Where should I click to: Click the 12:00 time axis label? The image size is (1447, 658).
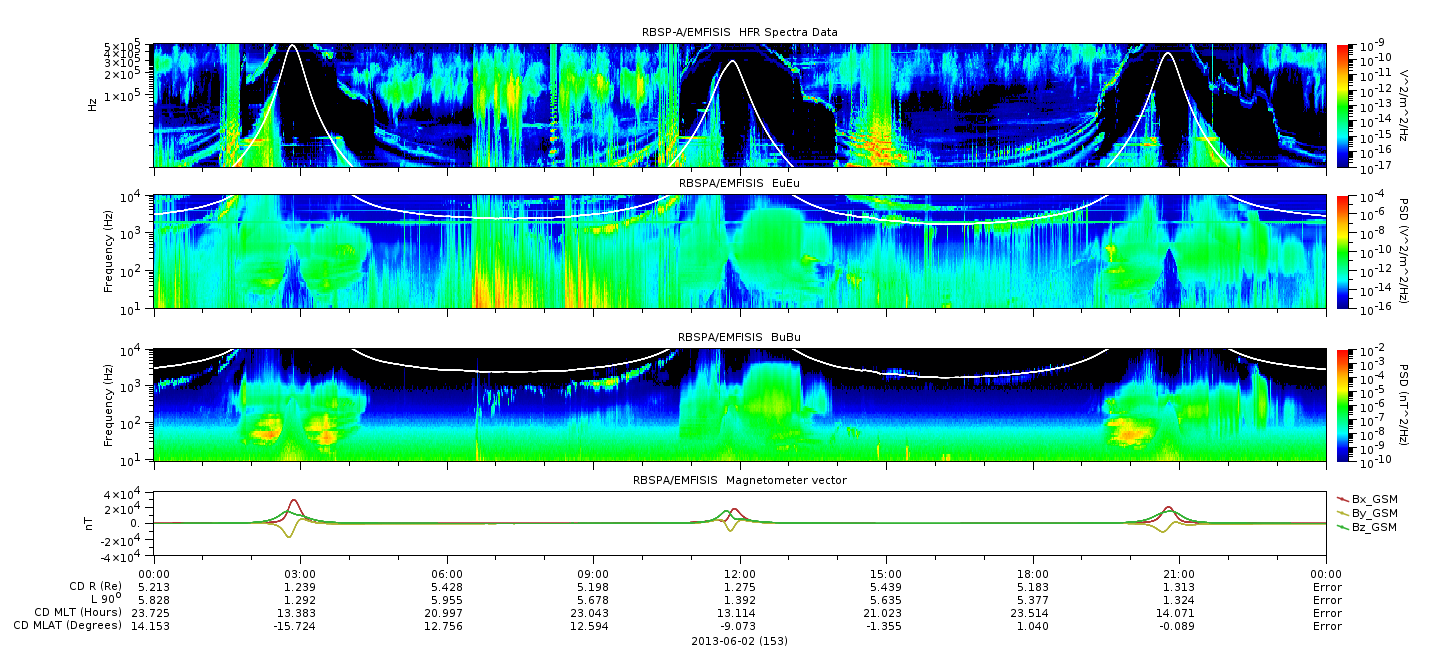tap(740, 574)
